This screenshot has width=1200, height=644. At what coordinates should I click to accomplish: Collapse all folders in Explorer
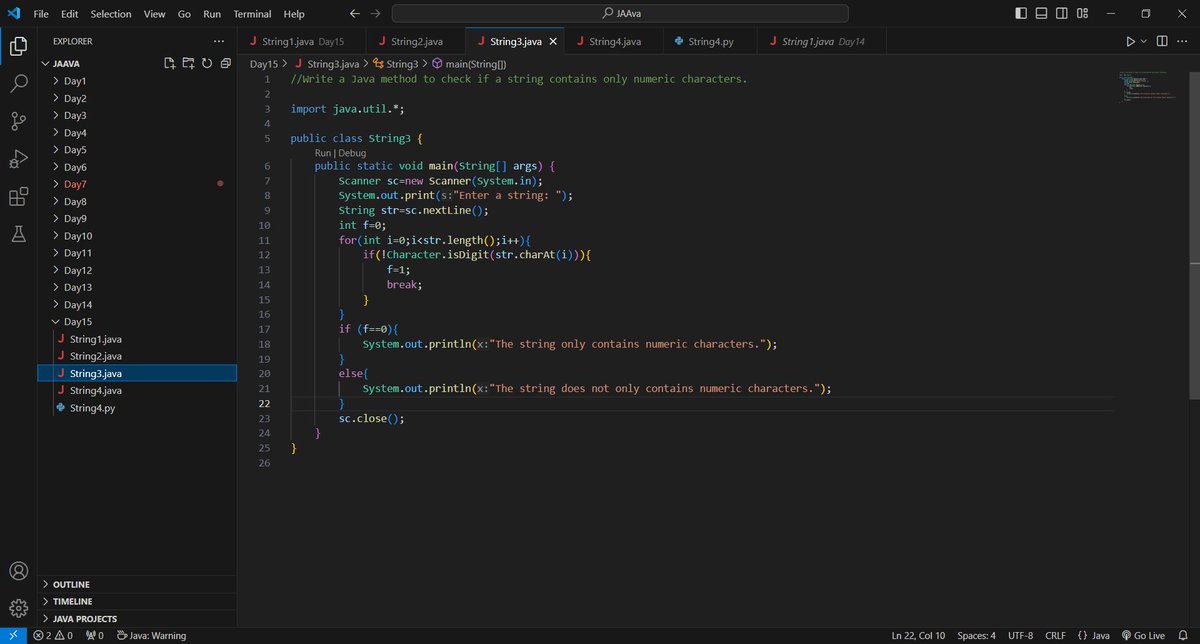coord(226,63)
